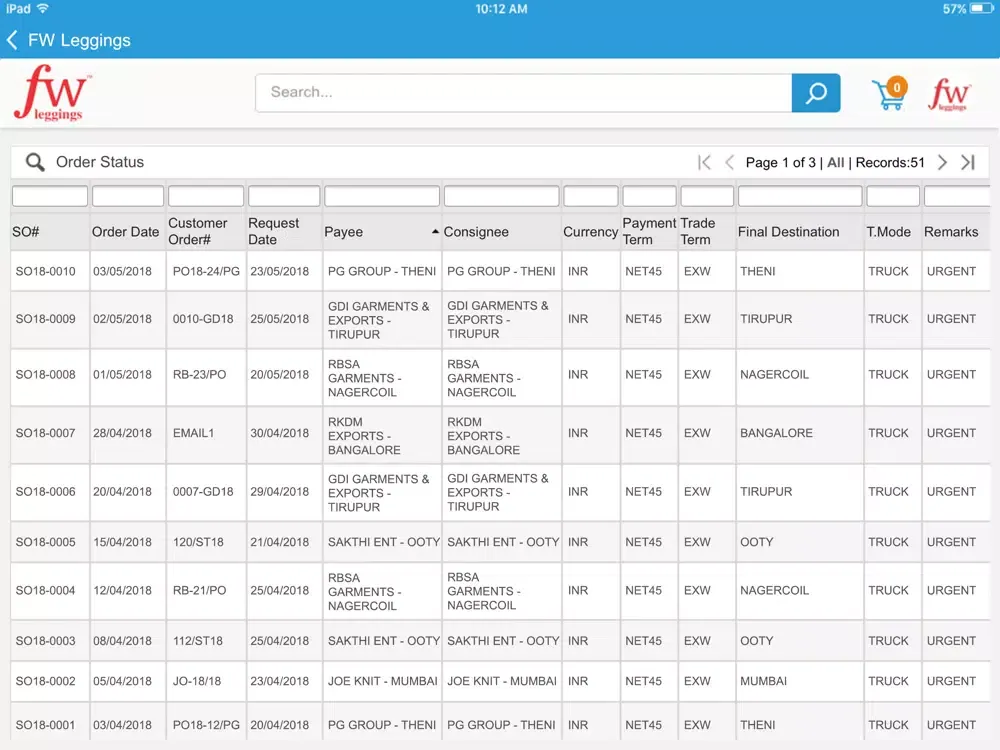Click the Currency filter box

[591, 196]
